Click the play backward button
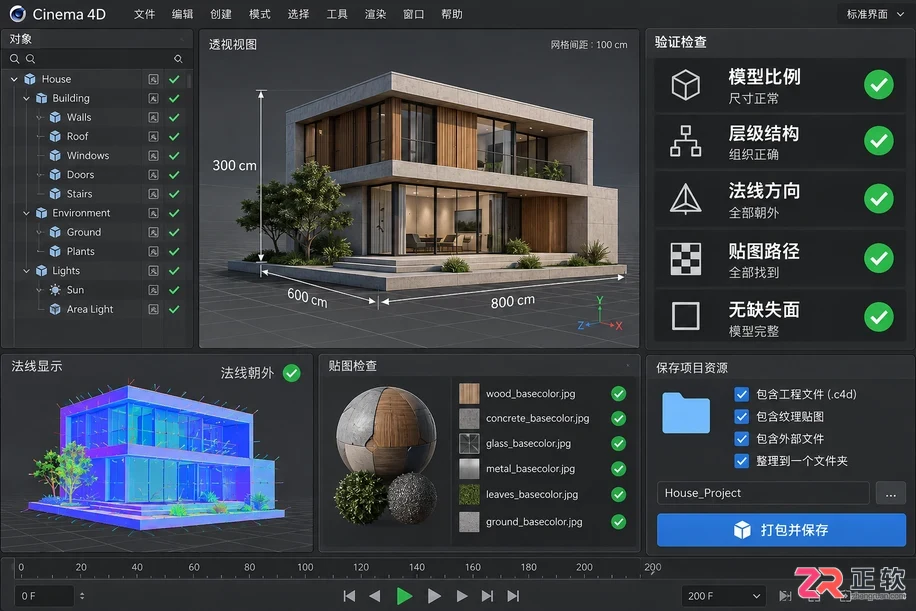 pos(375,596)
